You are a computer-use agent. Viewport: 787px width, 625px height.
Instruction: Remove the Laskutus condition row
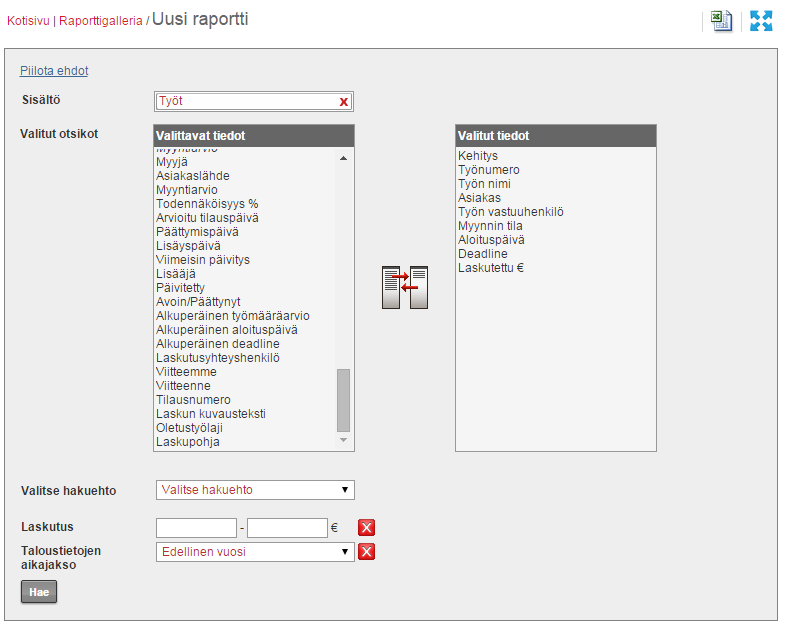point(366,528)
